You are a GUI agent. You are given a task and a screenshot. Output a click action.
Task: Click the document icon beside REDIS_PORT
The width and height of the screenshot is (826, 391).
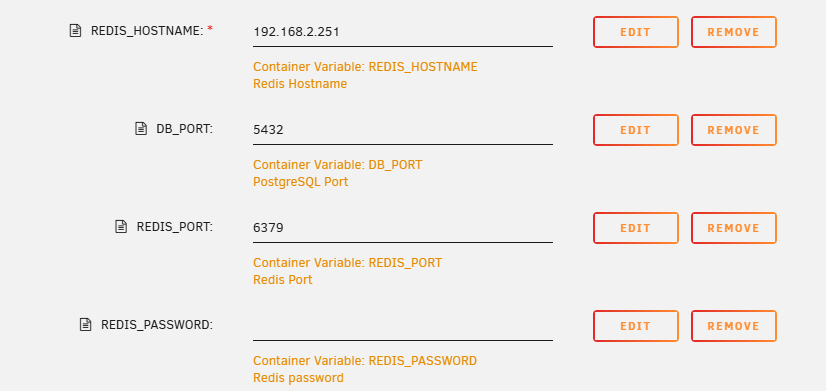pos(121,227)
